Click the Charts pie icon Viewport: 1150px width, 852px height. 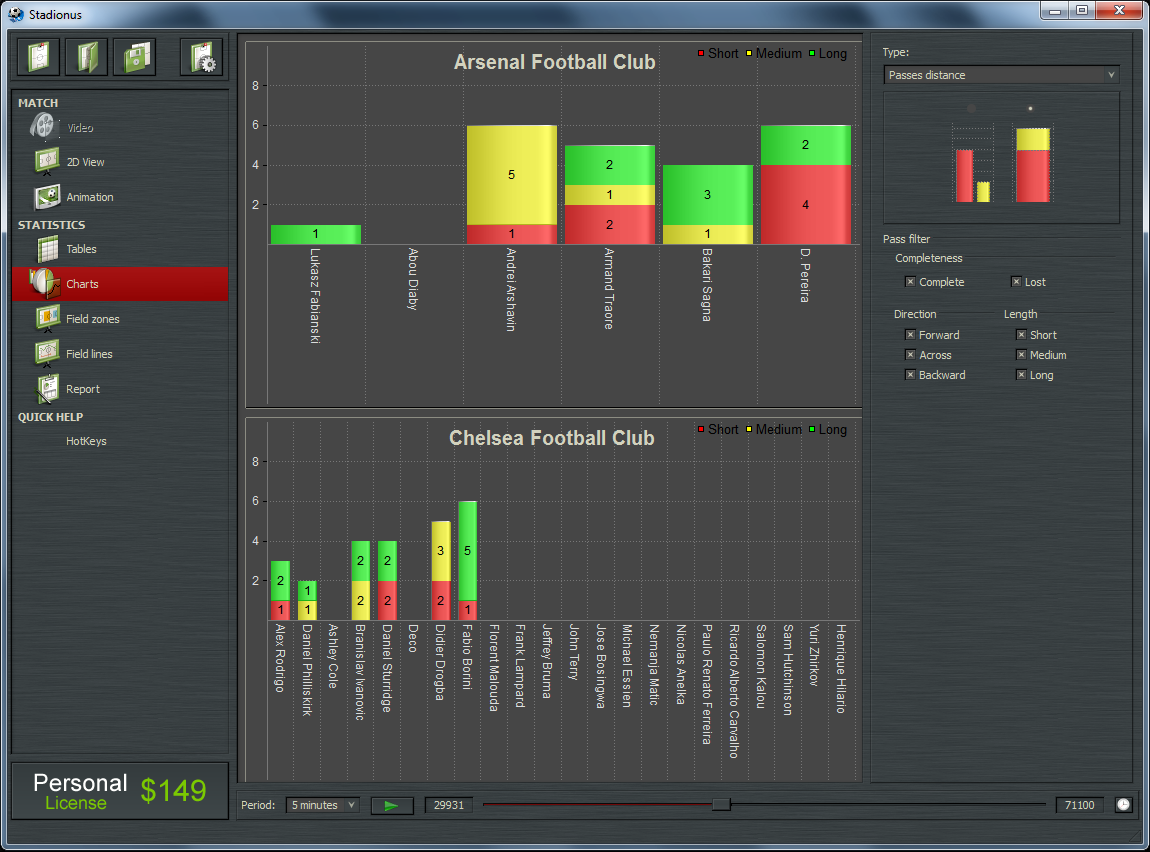[44, 283]
